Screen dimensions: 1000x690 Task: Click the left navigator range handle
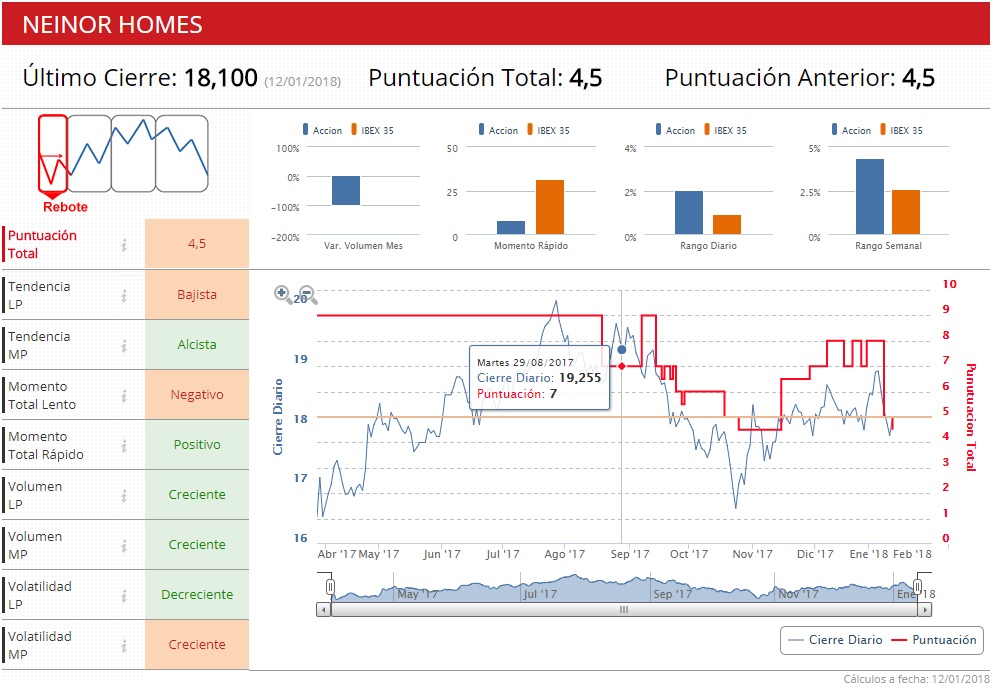[x=330, y=587]
